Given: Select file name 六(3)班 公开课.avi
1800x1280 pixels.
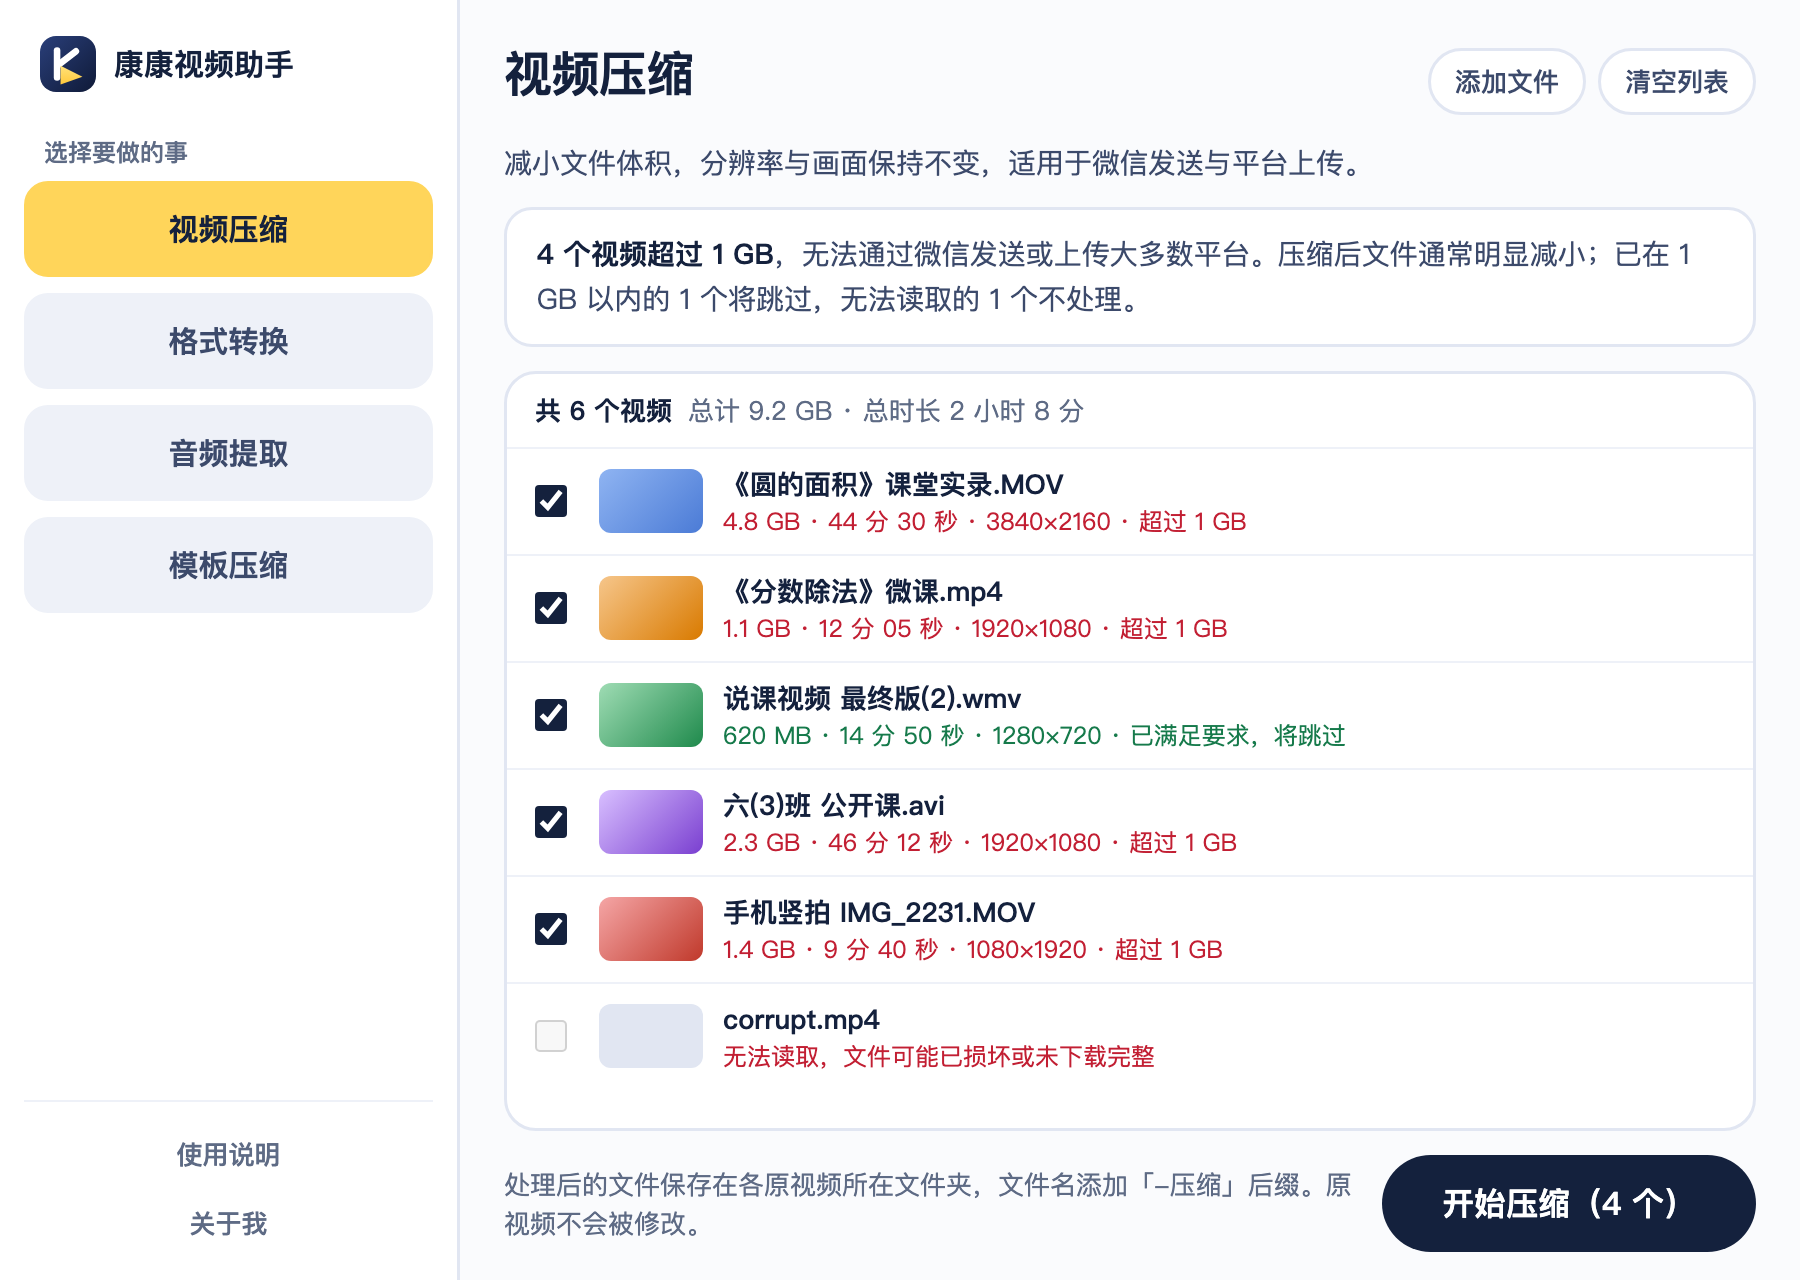Looking at the screenshot, I should 834,806.
